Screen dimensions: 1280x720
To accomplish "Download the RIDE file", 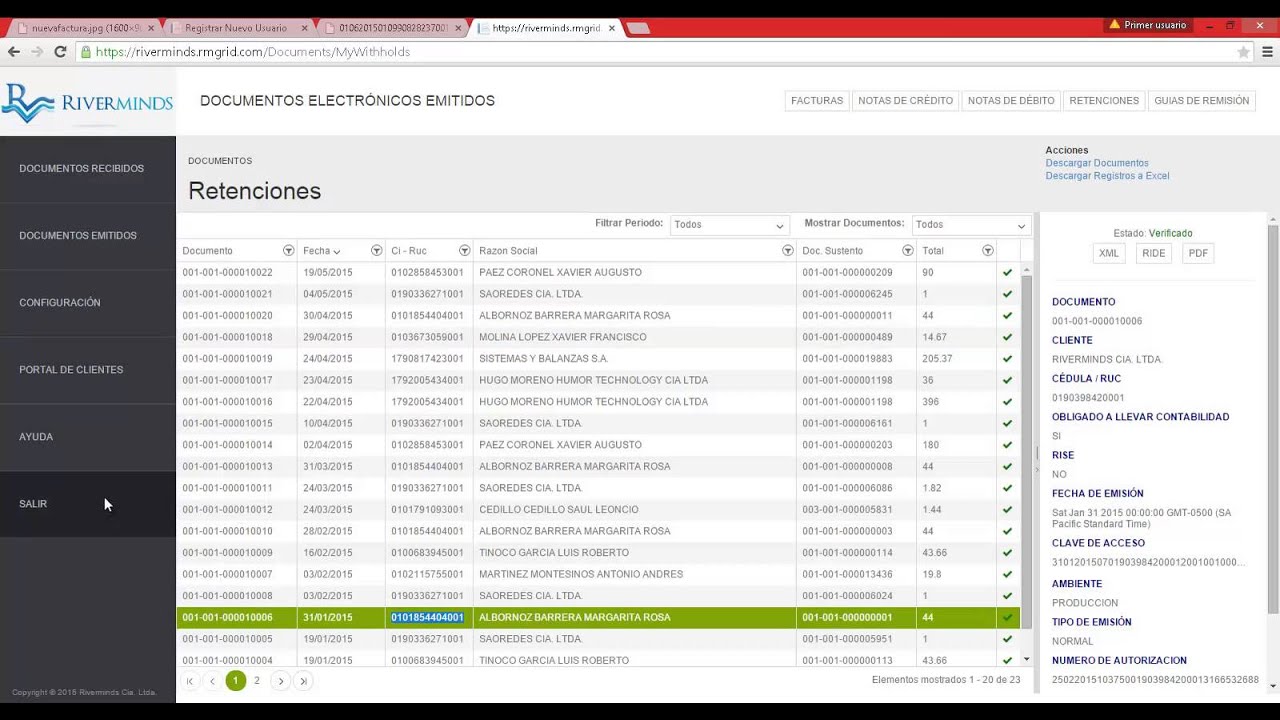I will click(1153, 253).
